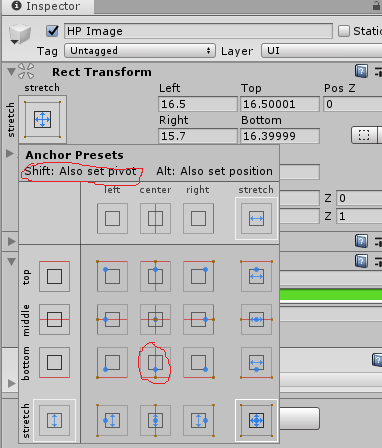Screen dimensions: 382x448
Task: Select middle horizontal-stretch anchor preset
Action: tap(256, 319)
